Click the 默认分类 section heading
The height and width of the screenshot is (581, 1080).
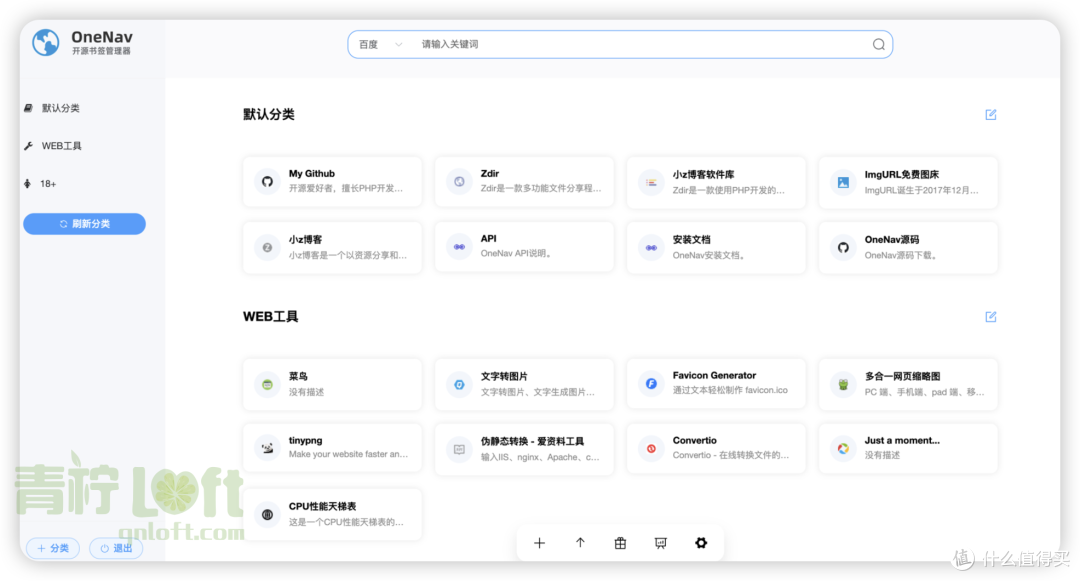tap(269, 114)
